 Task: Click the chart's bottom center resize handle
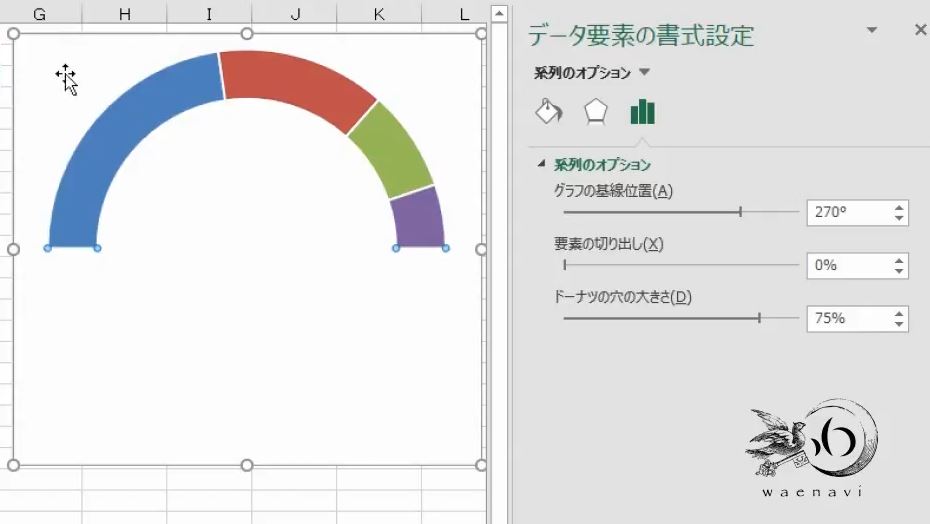click(x=247, y=465)
